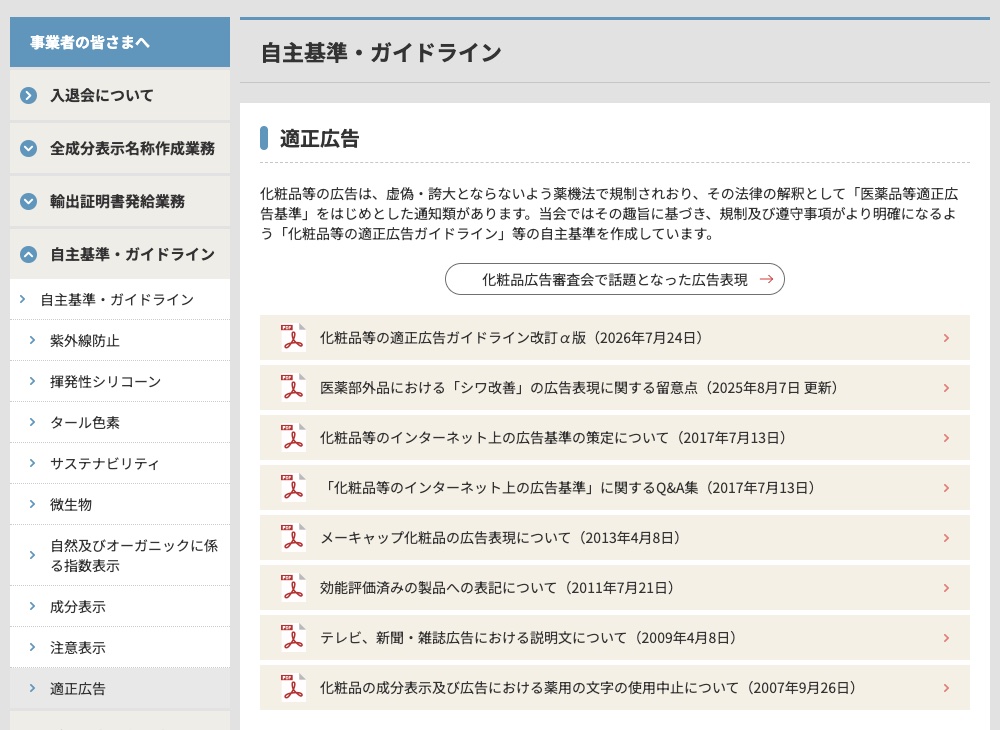This screenshot has height=730, width=1000.
Task: Open 自主基準・ガイドライン sub-menu link
Action: [x=120, y=300]
